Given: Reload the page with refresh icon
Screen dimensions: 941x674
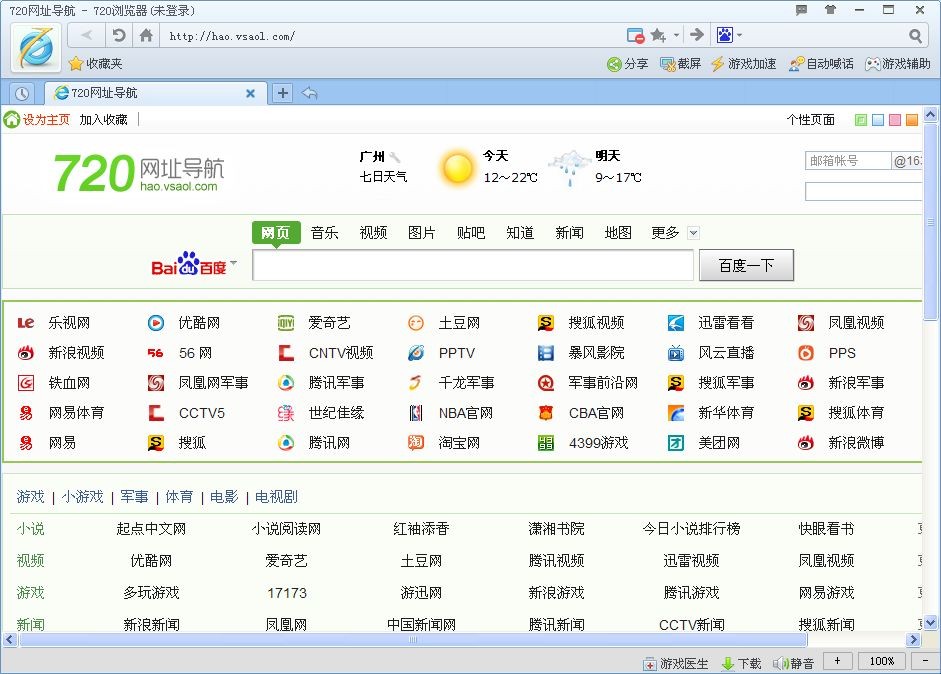Looking at the screenshot, I should tap(119, 35).
